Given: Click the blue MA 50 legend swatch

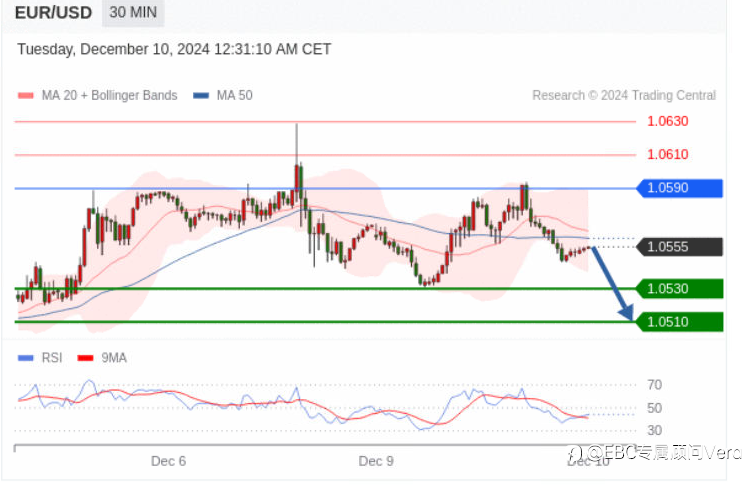Looking at the screenshot, I should coord(201,96).
